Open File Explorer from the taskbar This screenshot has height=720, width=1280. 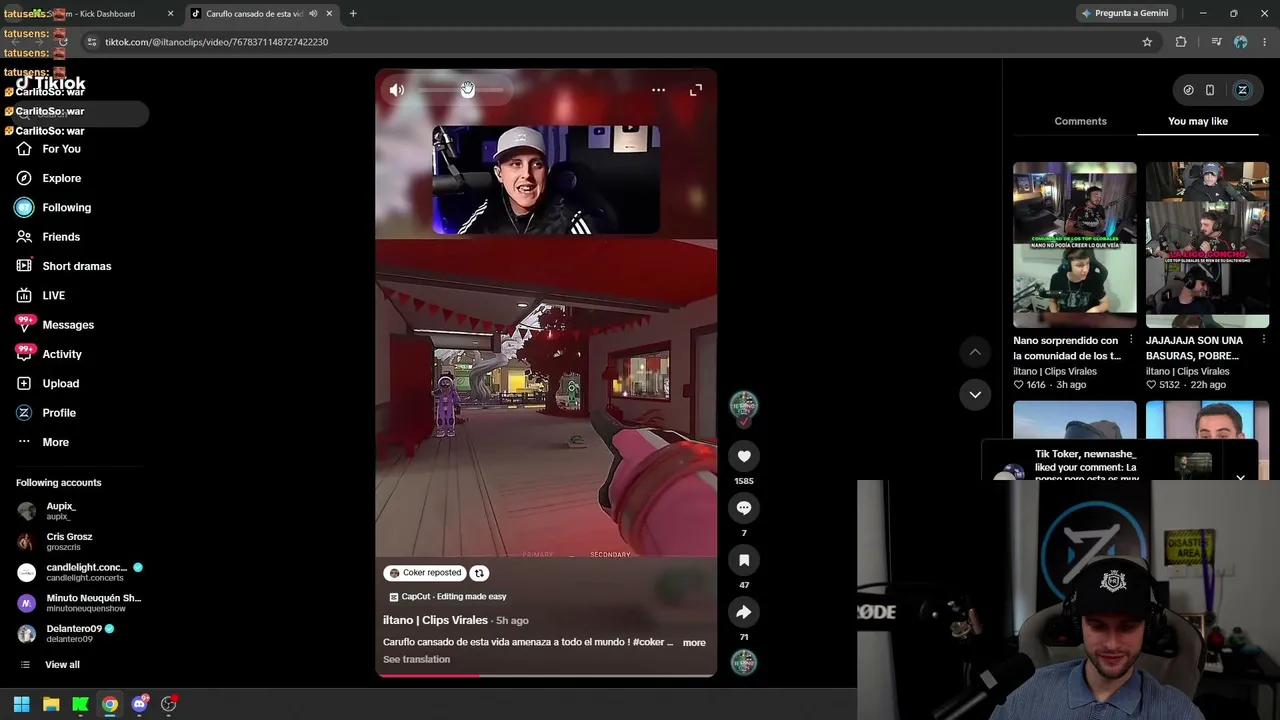coord(51,704)
